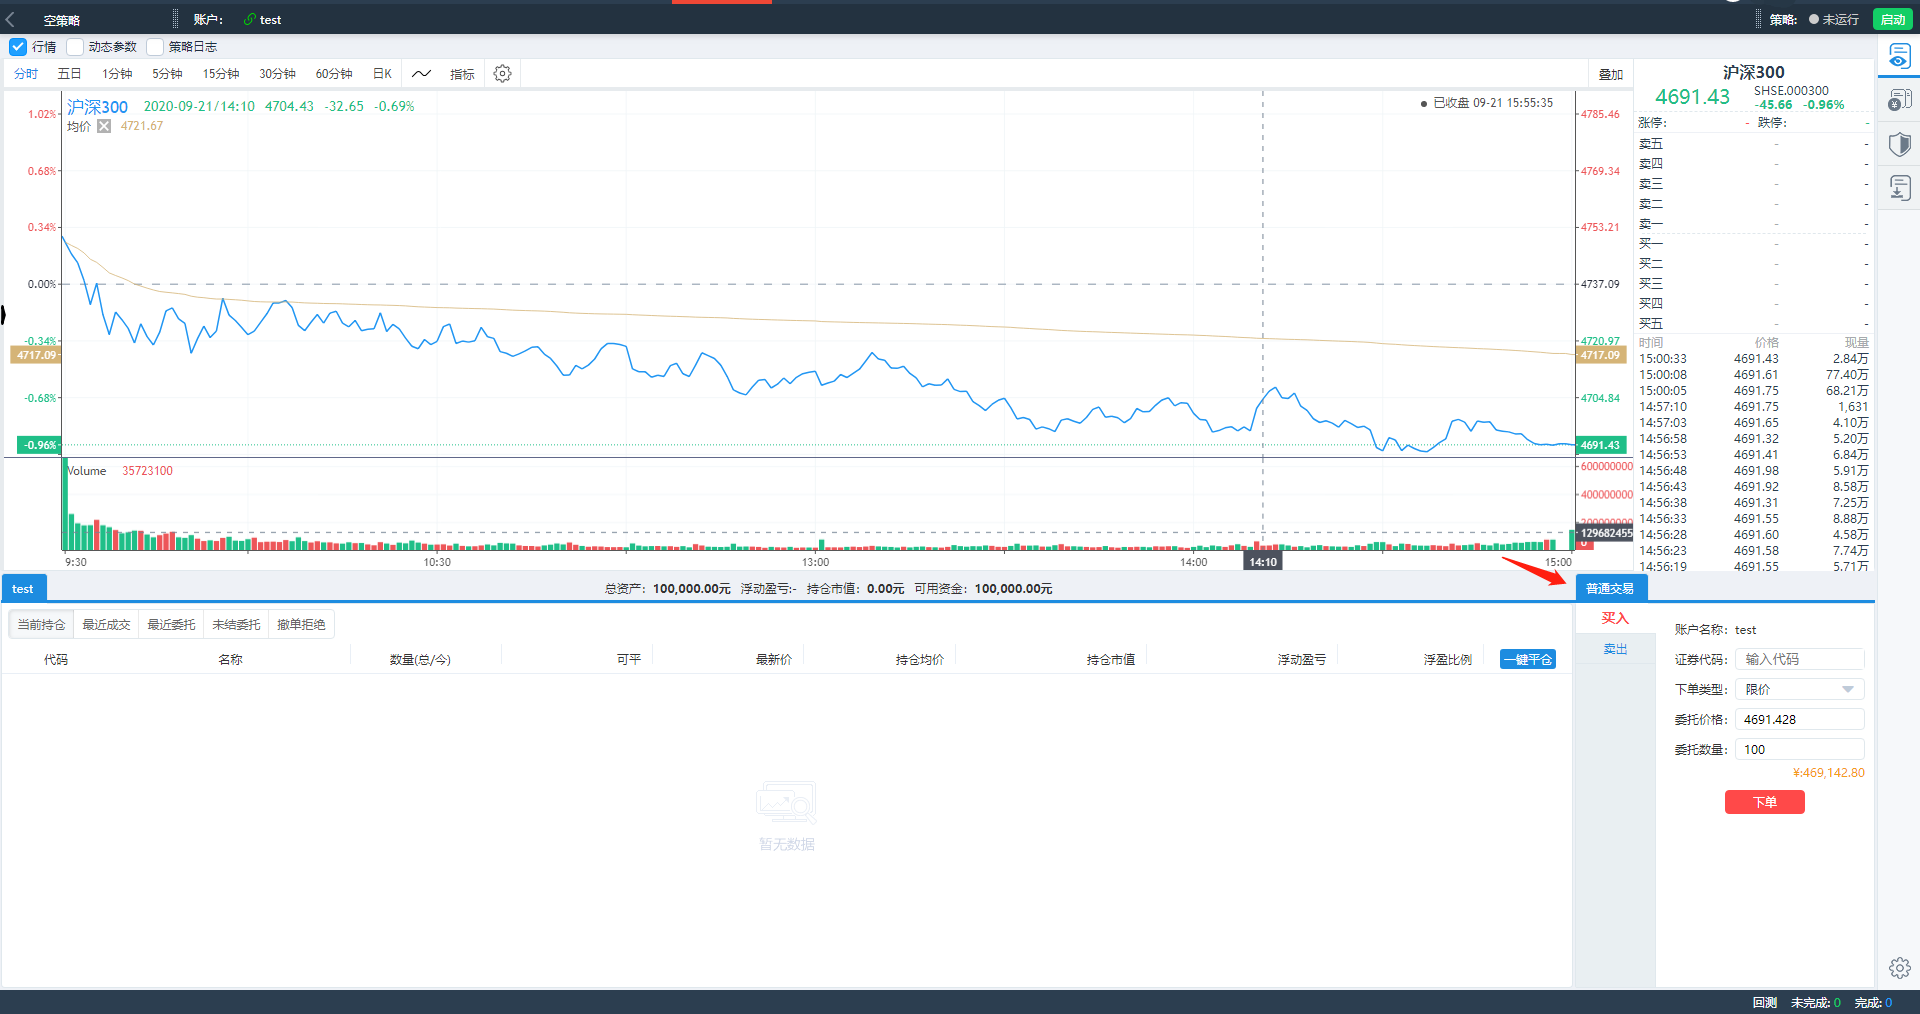
Task: Click the red 下单 order button
Action: coord(1765,802)
